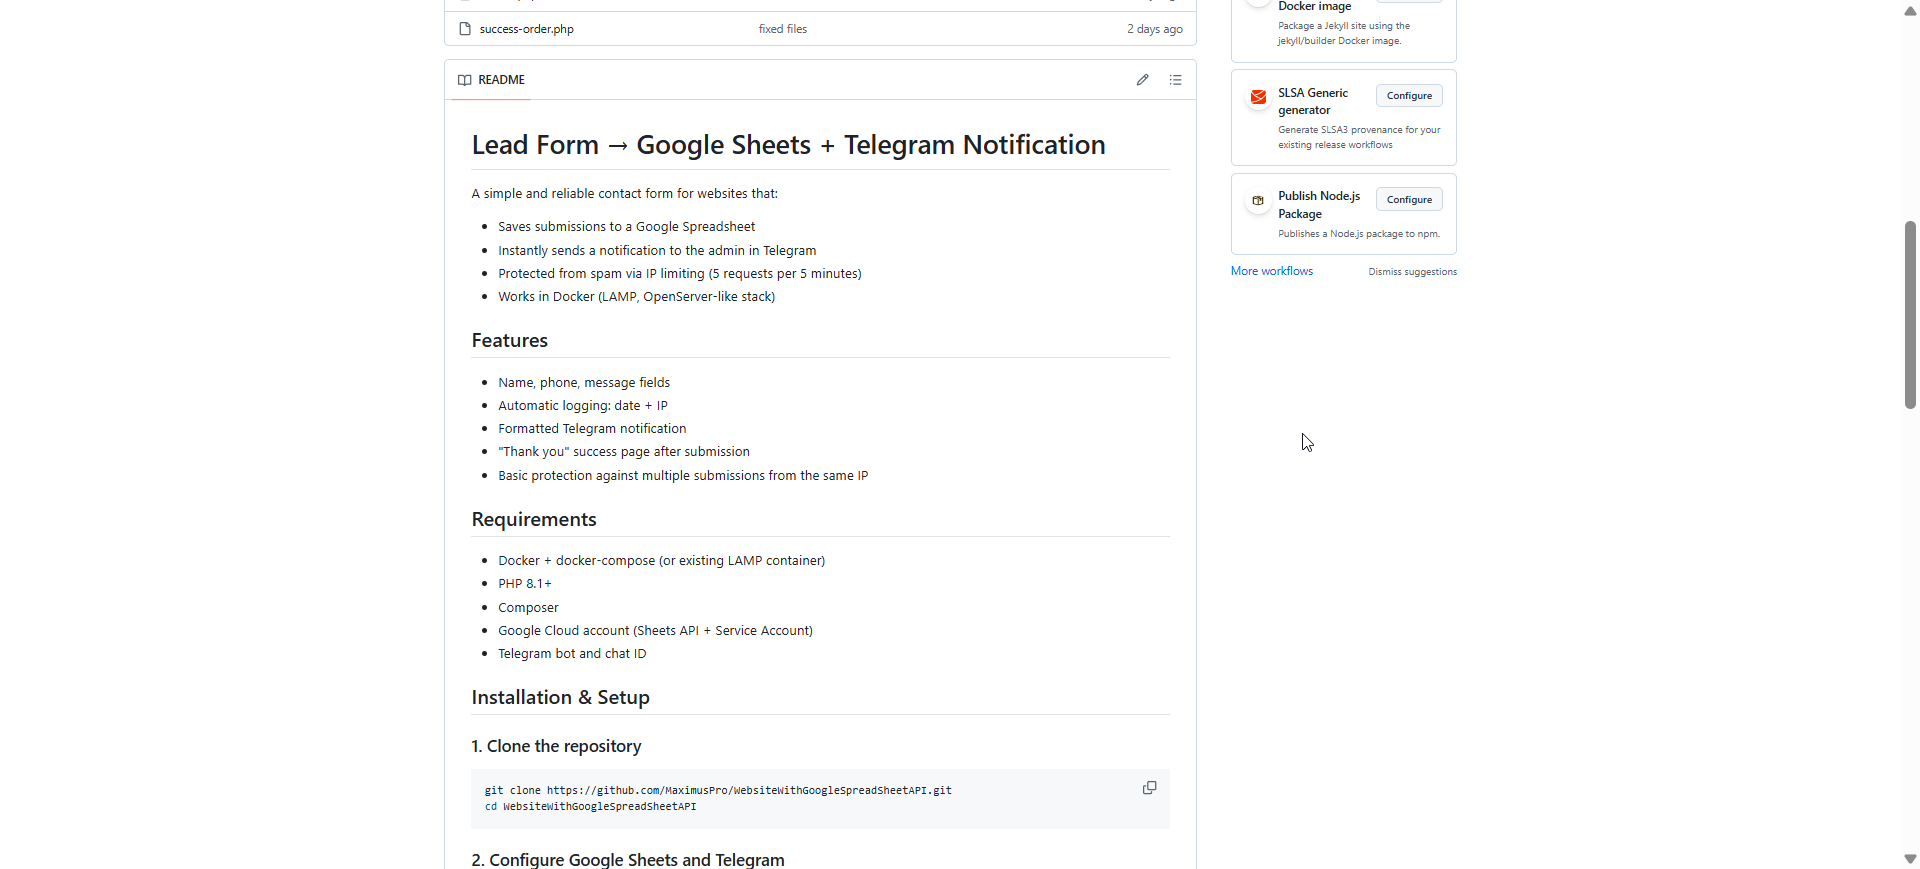Open the More workflows link
Screen dimensions: 1920x869
[1271, 271]
